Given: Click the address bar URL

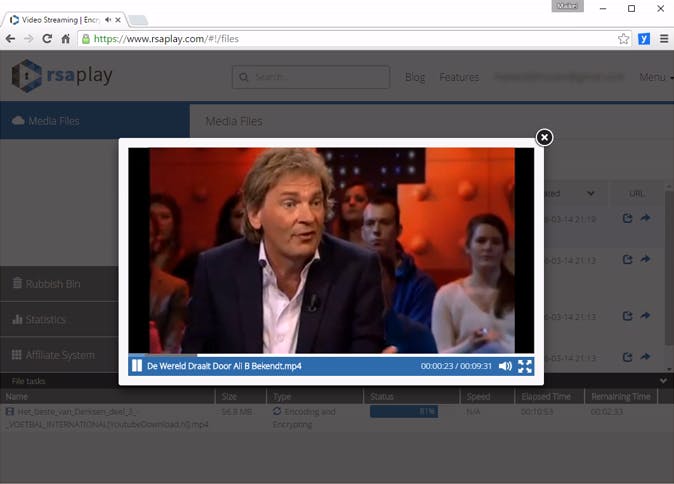Looking at the screenshot, I should point(166,39).
